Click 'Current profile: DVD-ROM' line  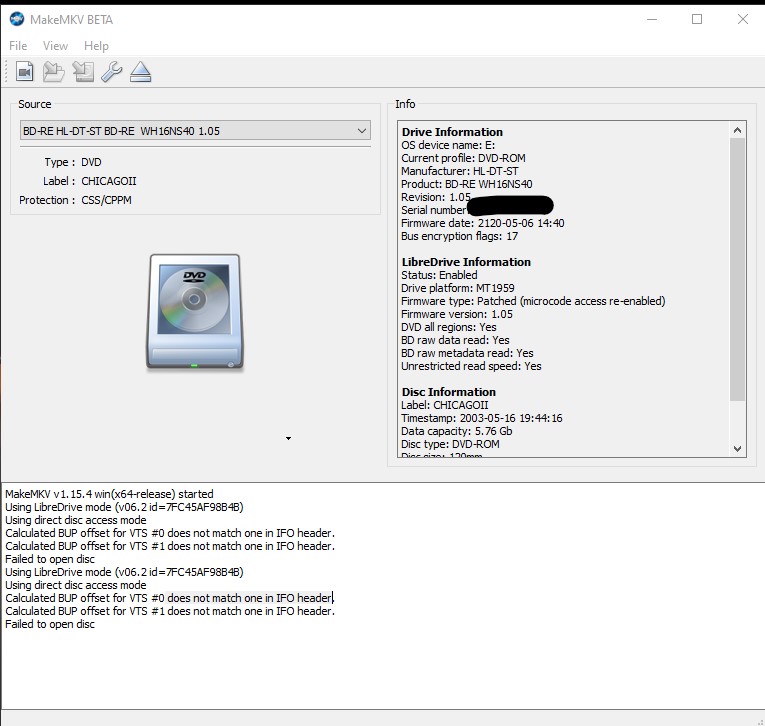(x=463, y=158)
